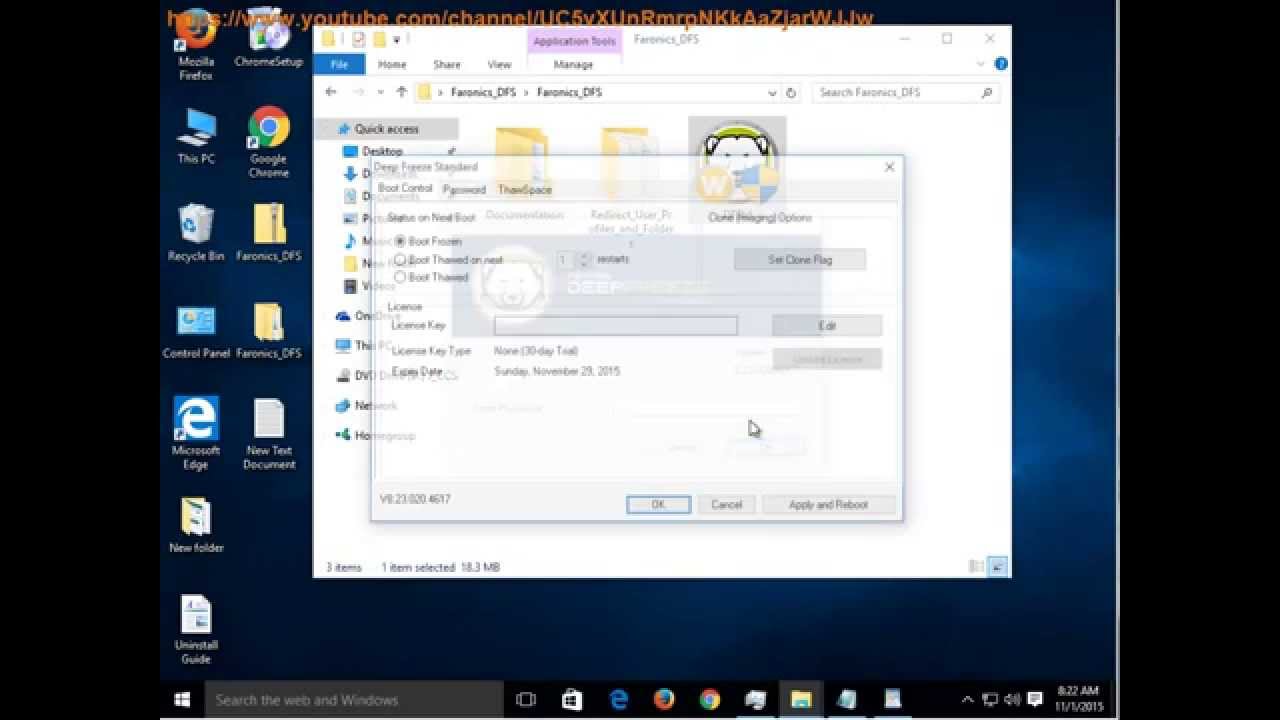
Task: Launch Microsoft Edge from the taskbar
Action: pos(617,700)
